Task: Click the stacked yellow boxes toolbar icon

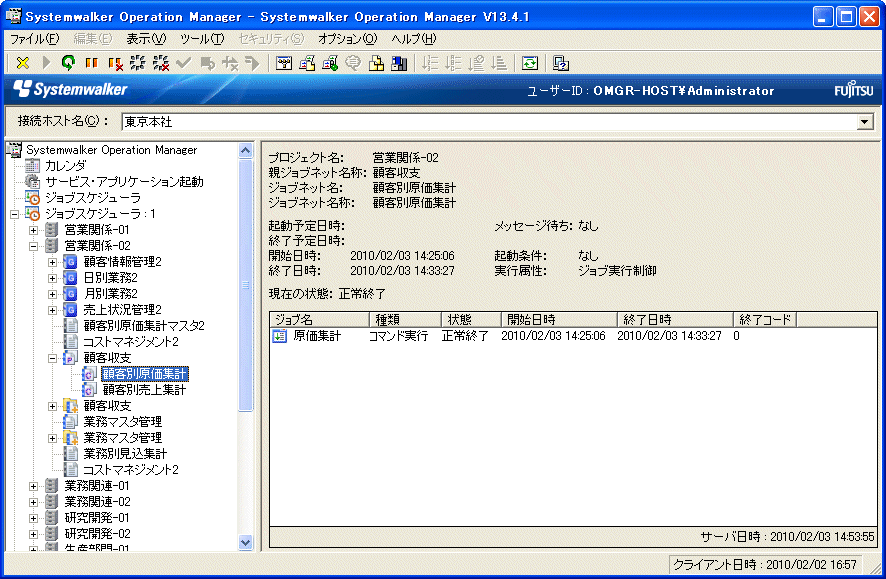Action: 376,63
